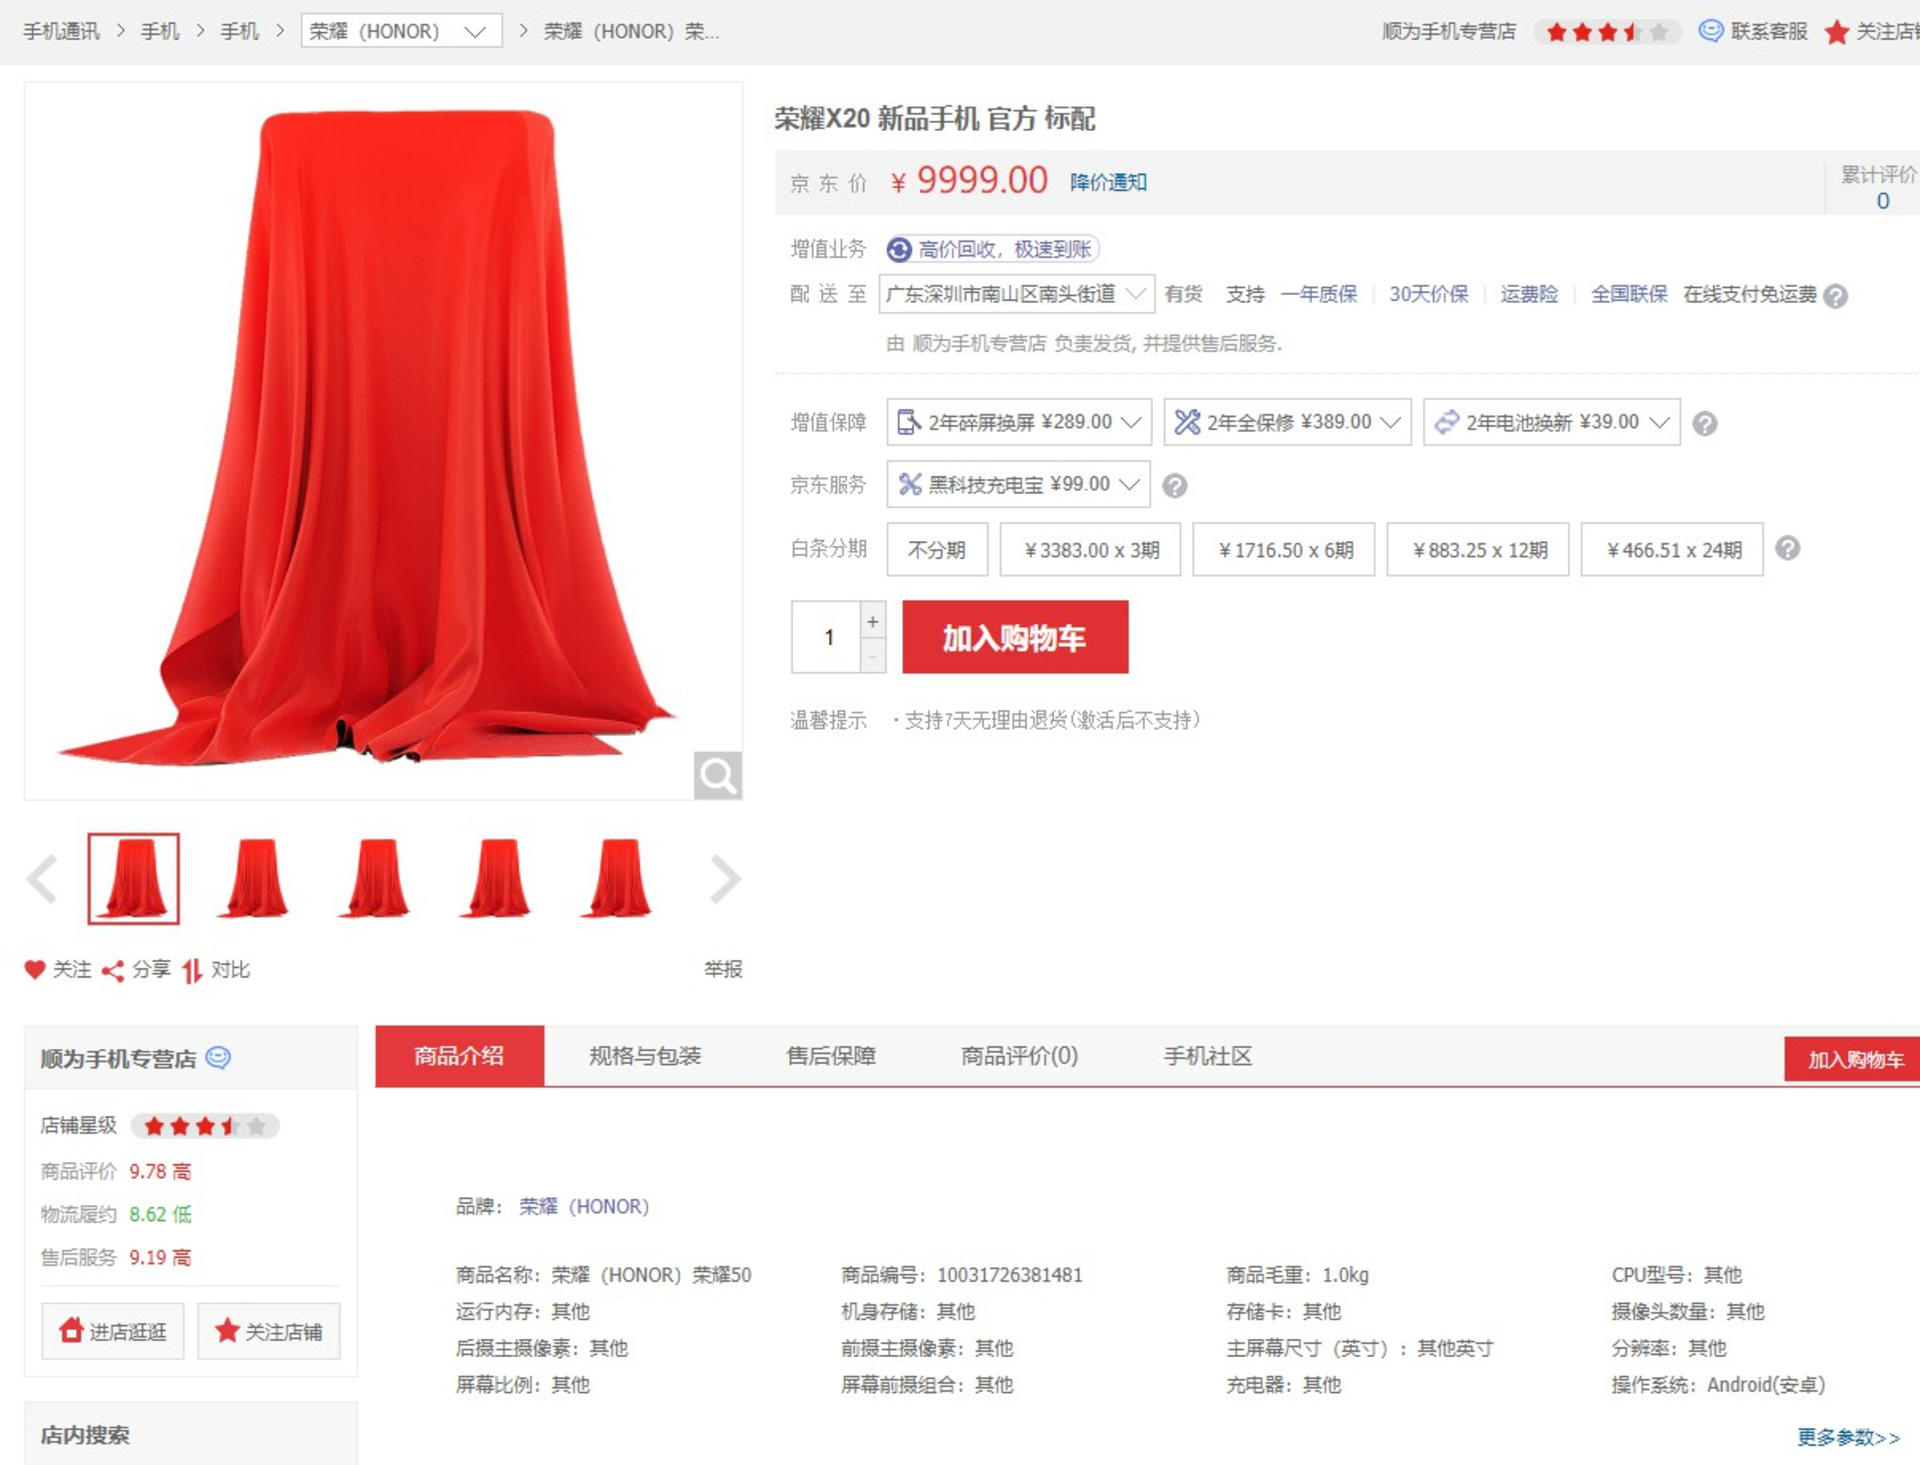This screenshot has height=1465, width=1920.
Task: Expand 2年全保修 ¥389.00 dropdown
Action: [x=1287, y=422]
